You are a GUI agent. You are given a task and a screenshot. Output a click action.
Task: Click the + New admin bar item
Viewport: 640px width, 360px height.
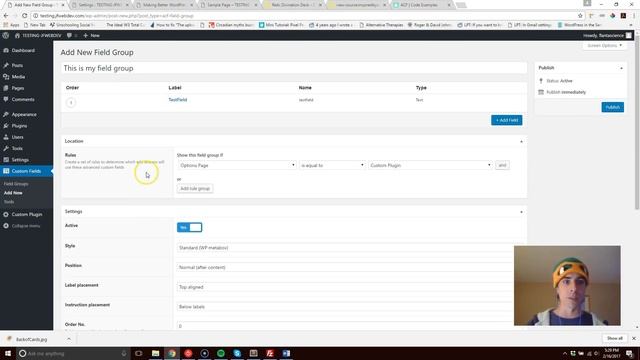pyautogui.click(x=91, y=36)
